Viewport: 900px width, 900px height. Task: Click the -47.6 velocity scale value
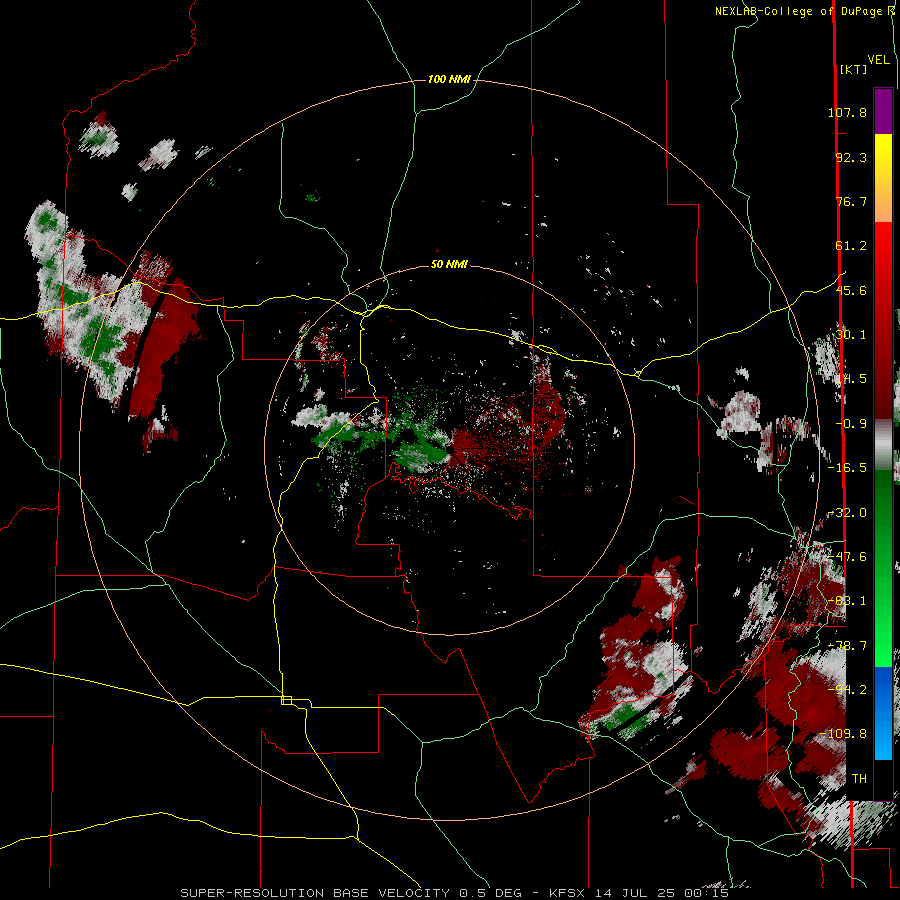847,557
